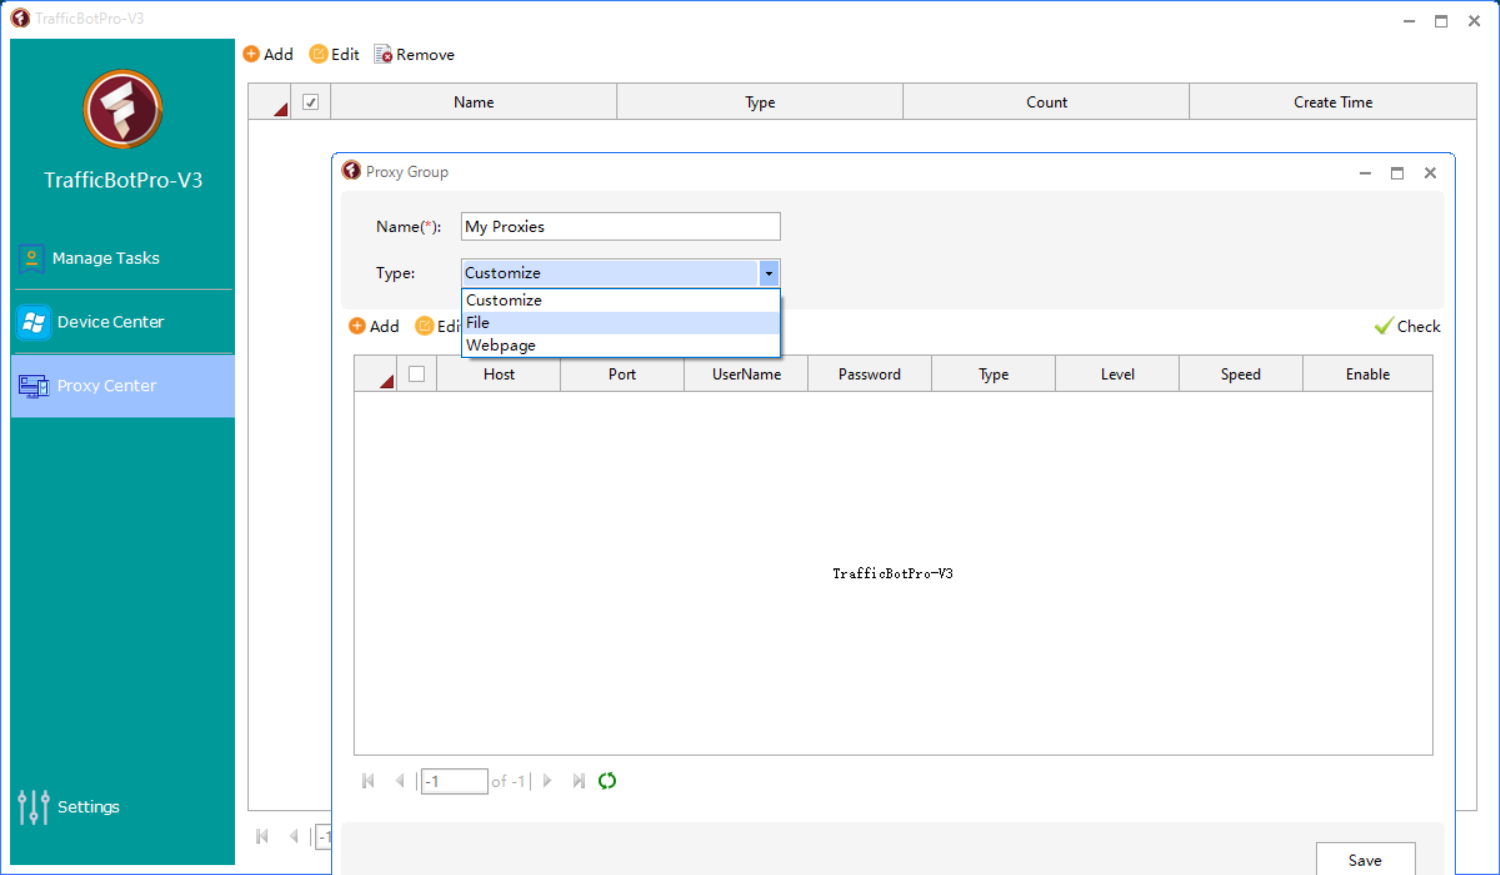Go to previous page in proxy table pager
Image resolution: width=1500 pixels, height=875 pixels.
pos(400,781)
